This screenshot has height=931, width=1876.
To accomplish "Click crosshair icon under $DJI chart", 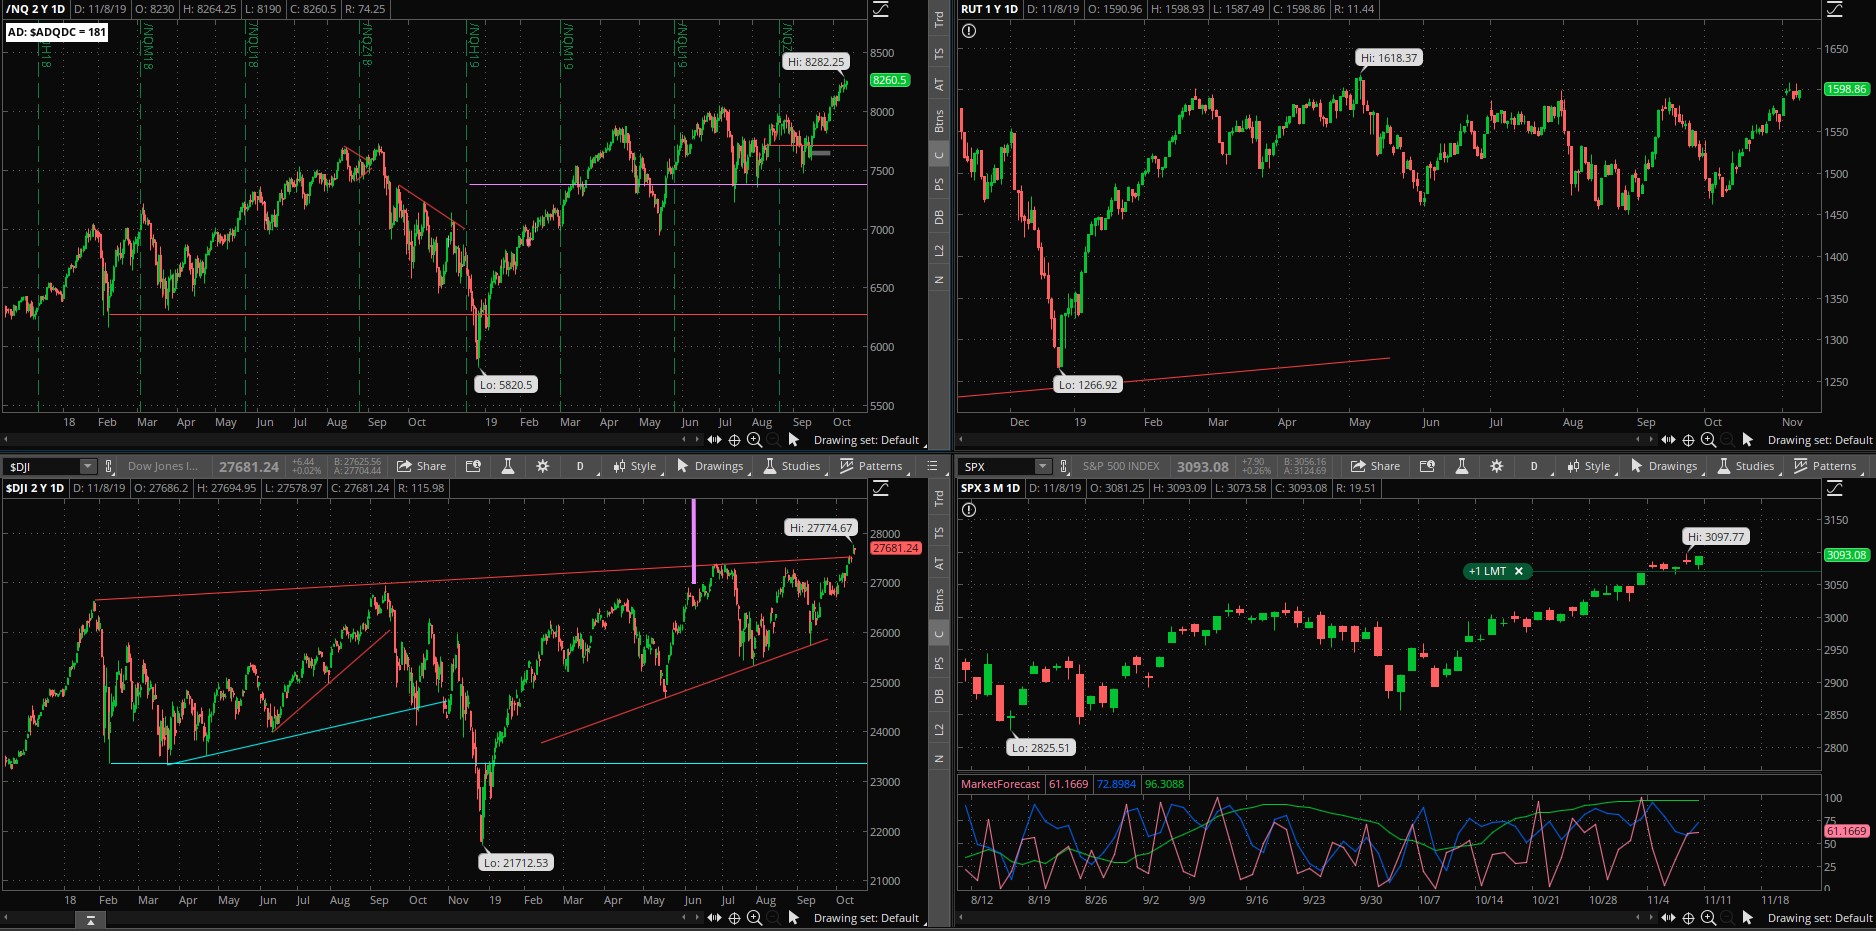I will coord(734,918).
